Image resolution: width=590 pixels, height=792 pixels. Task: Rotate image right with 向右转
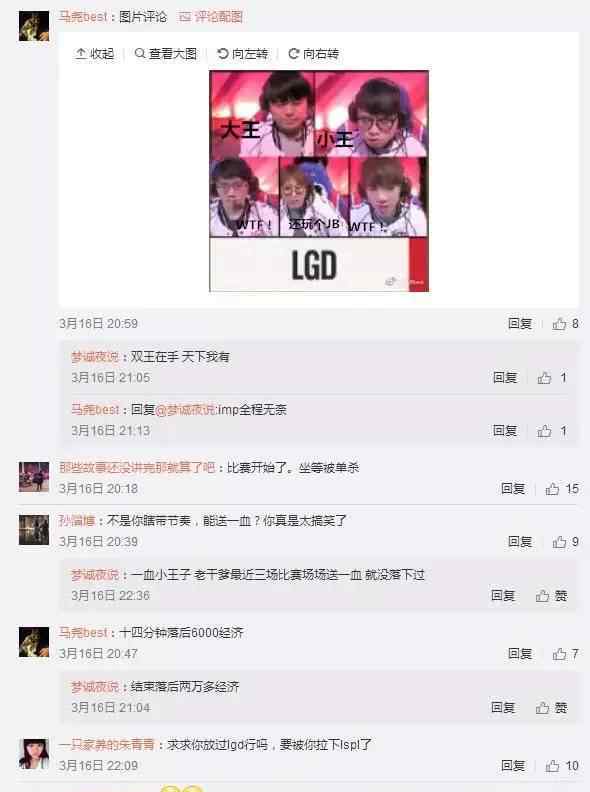313,54
